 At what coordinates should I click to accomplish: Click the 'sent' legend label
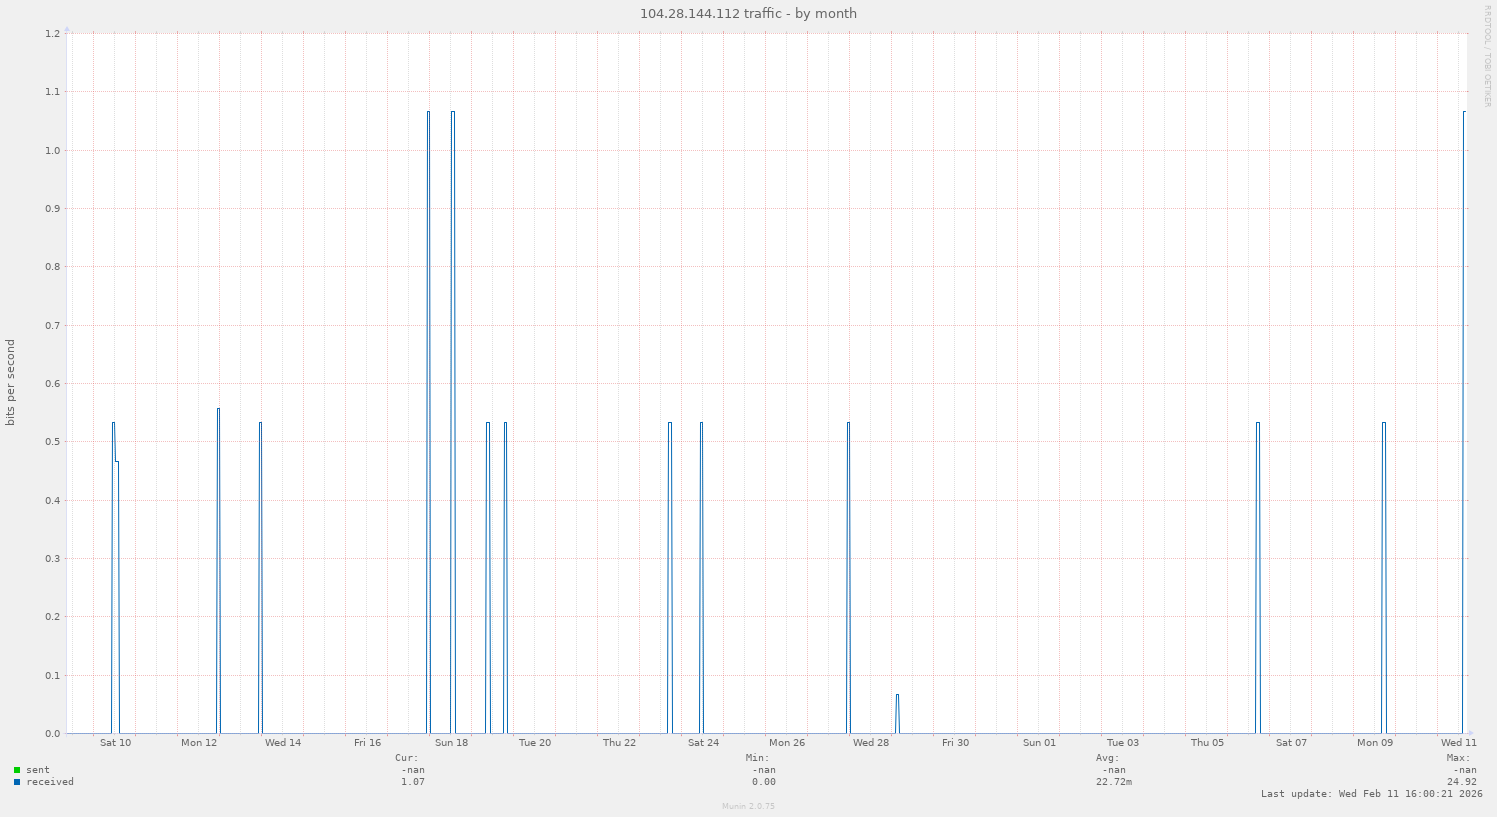(x=38, y=770)
